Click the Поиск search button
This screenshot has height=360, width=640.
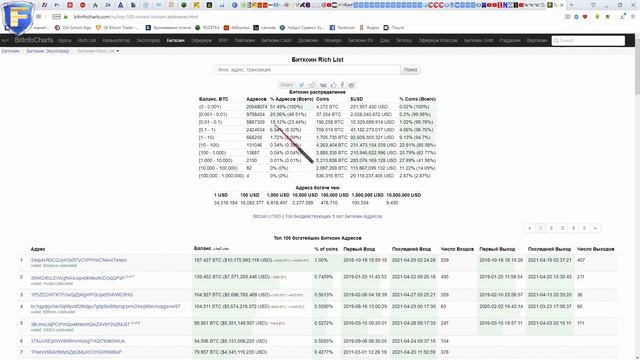click(x=410, y=70)
